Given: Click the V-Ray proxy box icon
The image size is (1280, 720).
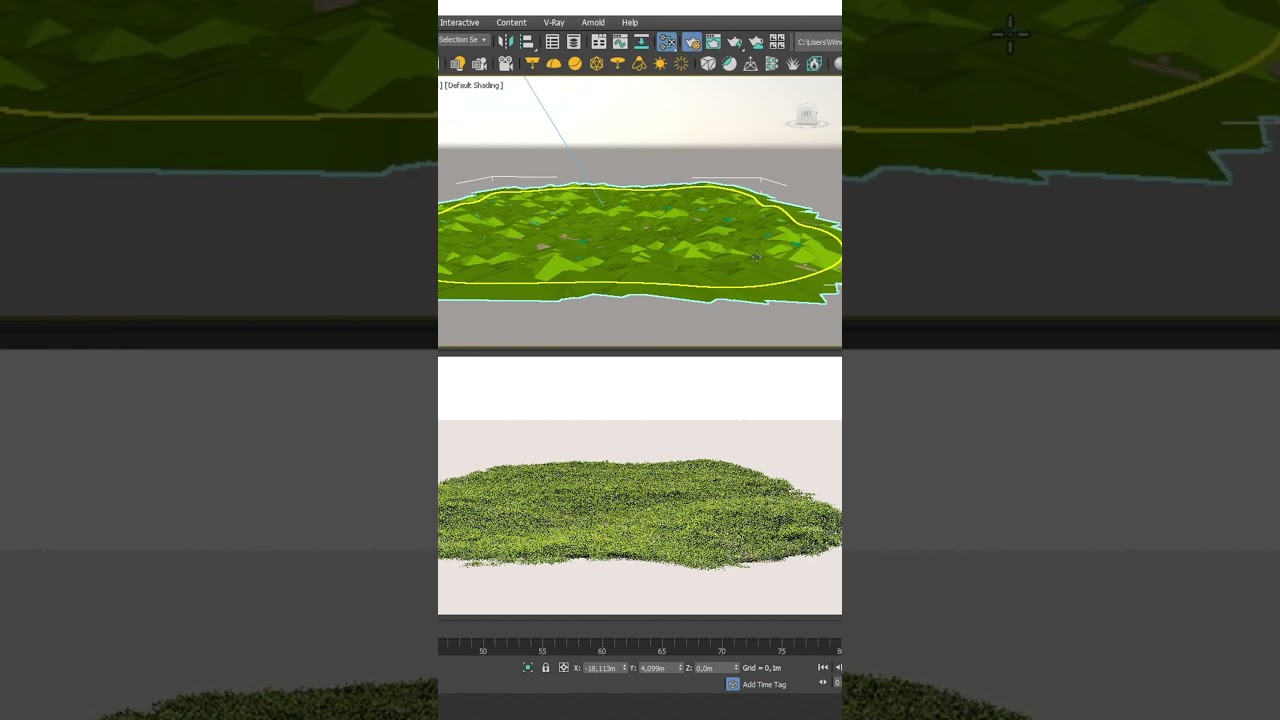Looking at the screenshot, I should coord(708,63).
